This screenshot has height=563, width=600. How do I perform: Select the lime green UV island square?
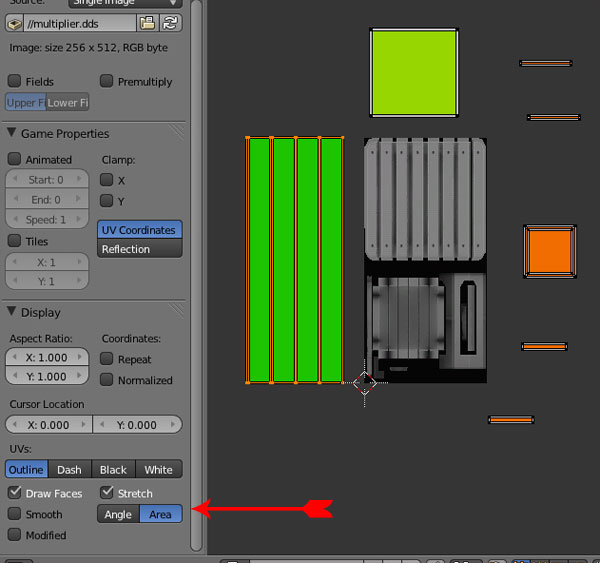pos(414,72)
